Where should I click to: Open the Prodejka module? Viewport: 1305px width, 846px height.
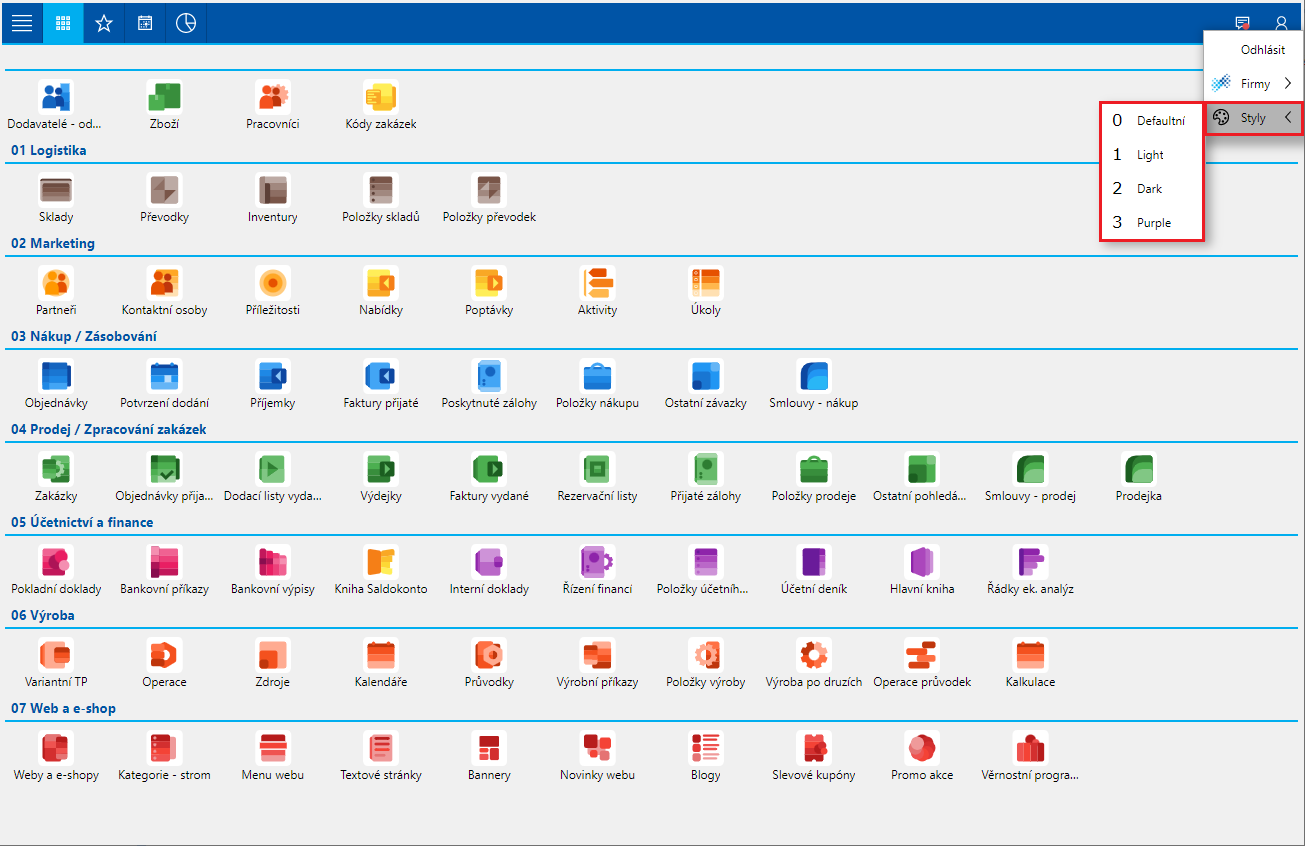click(1139, 476)
